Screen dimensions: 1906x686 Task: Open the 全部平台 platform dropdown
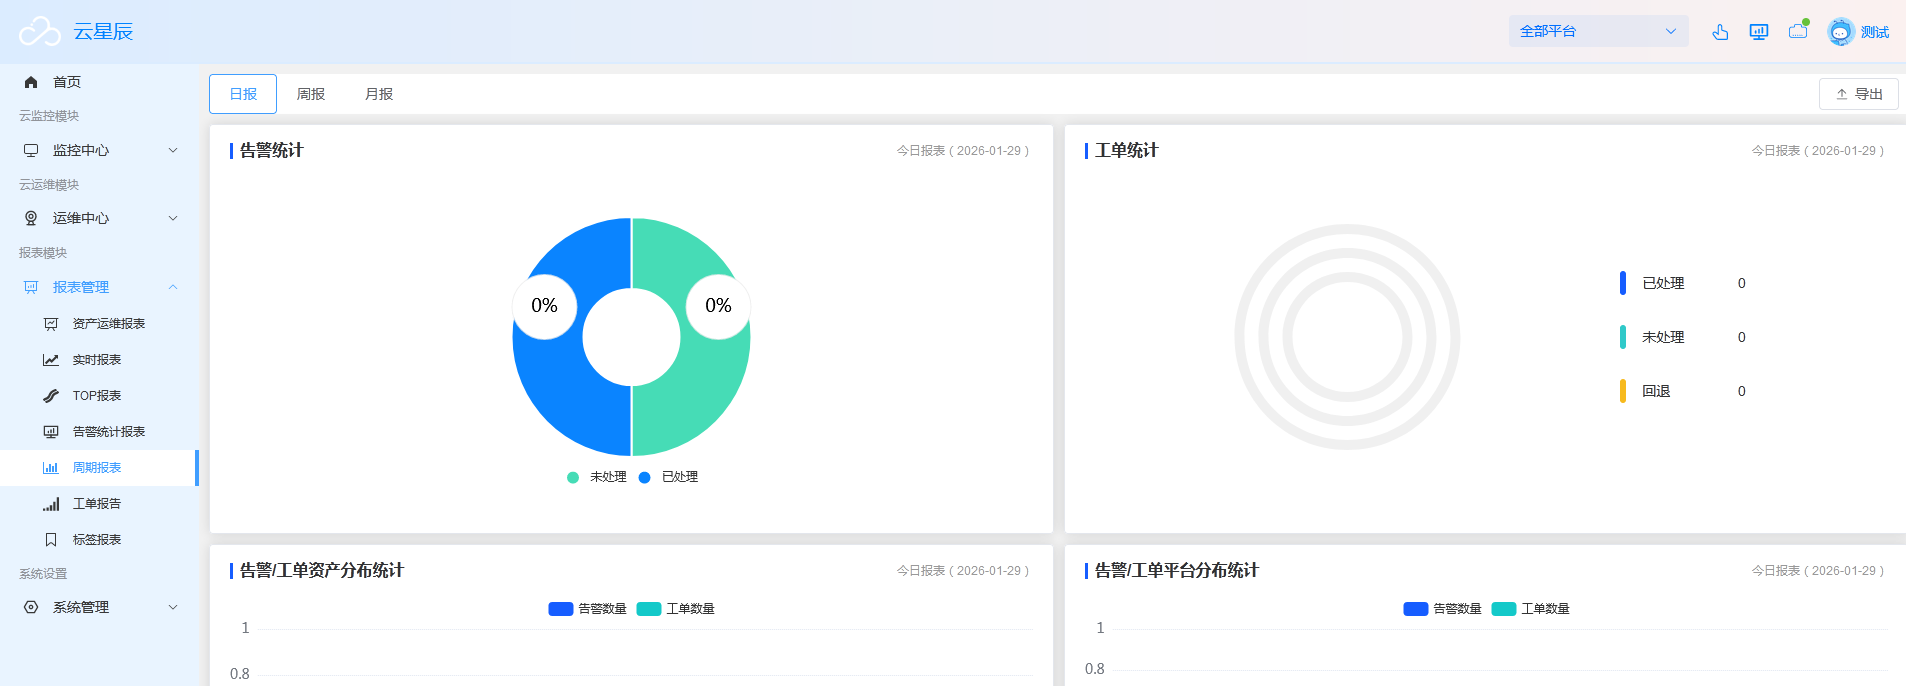point(1598,31)
